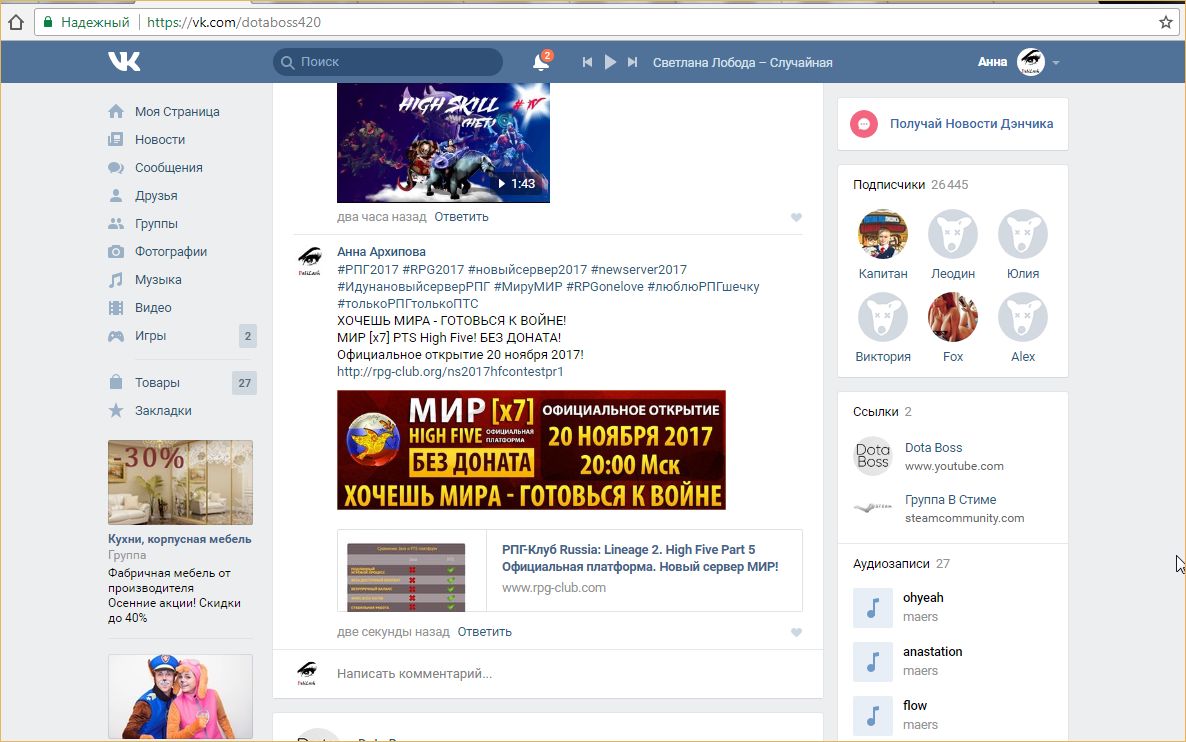Expand the Анна profile dropdown menu
Image resolution: width=1186 pixels, height=742 pixels.
(1056, 63)
